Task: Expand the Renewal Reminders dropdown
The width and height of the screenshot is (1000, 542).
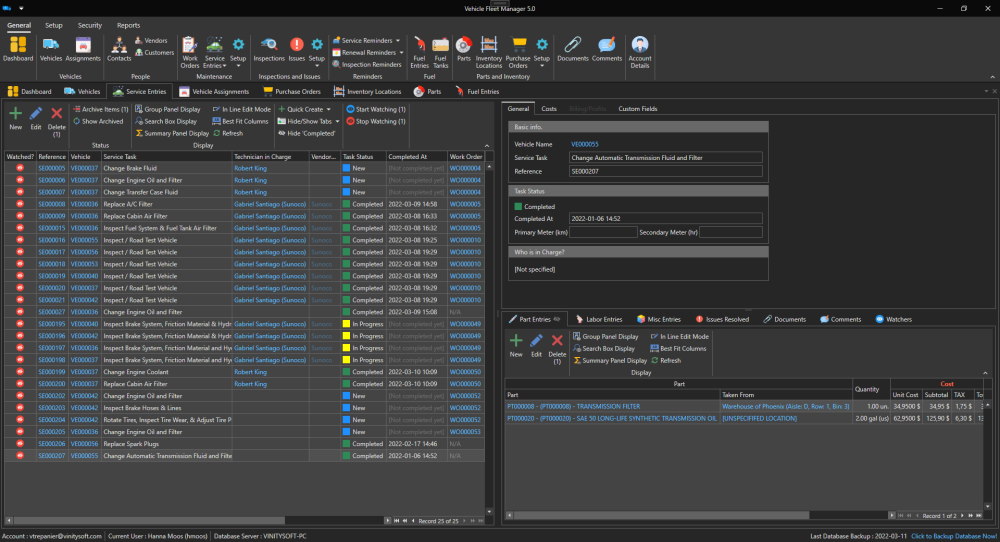Action: click(401, 52)
